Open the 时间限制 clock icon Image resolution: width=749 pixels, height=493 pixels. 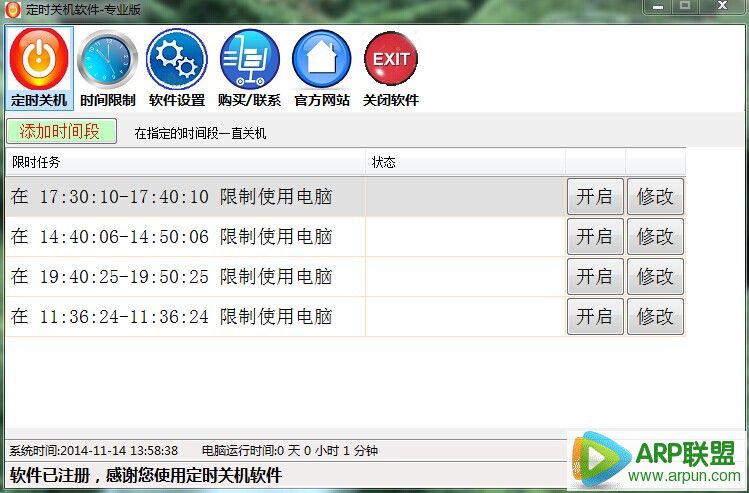pos(107,68)
